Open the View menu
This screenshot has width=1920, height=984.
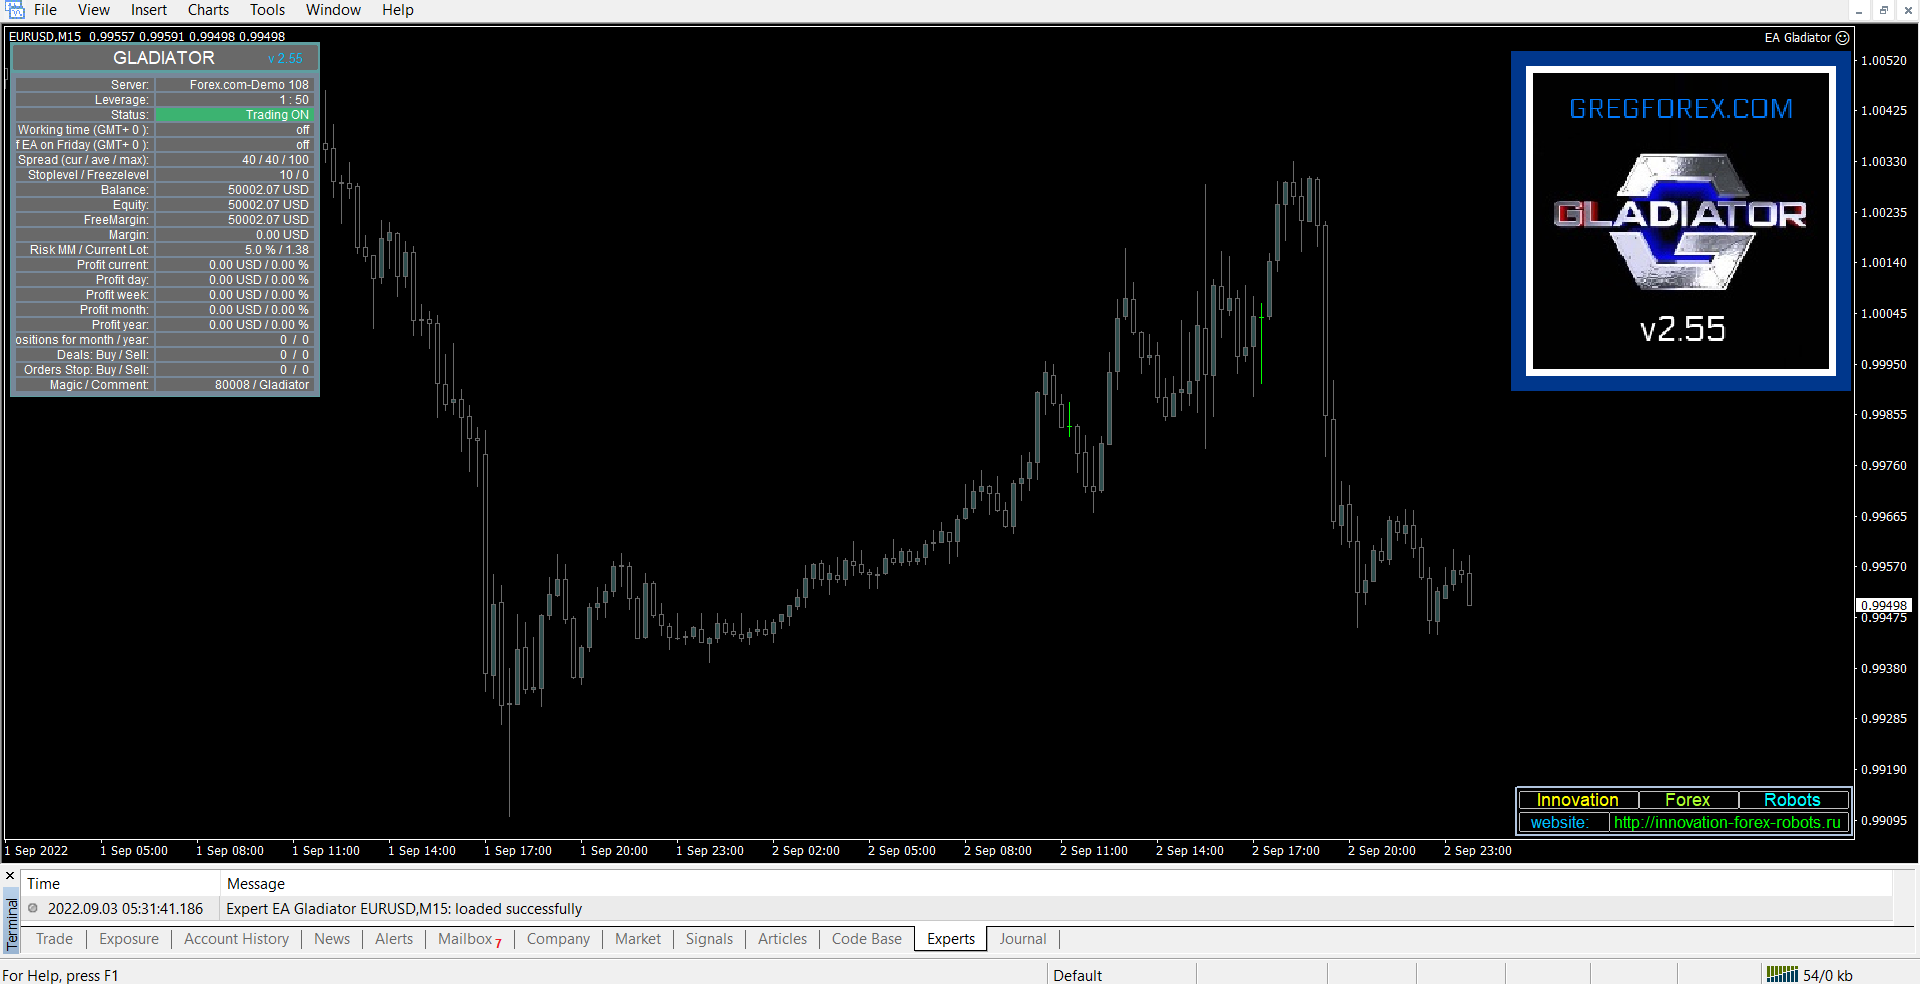[x=94, y=10]
